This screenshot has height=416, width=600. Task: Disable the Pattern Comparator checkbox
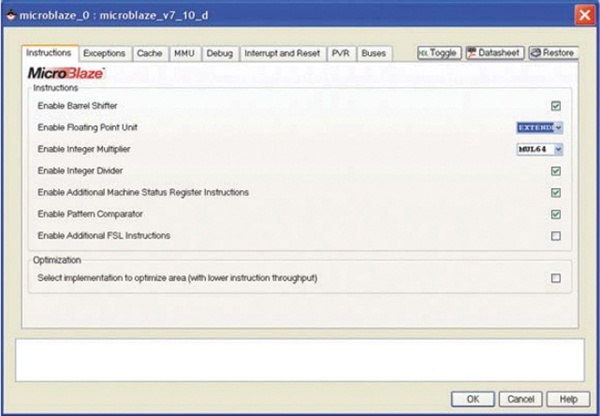click(556, 214)
